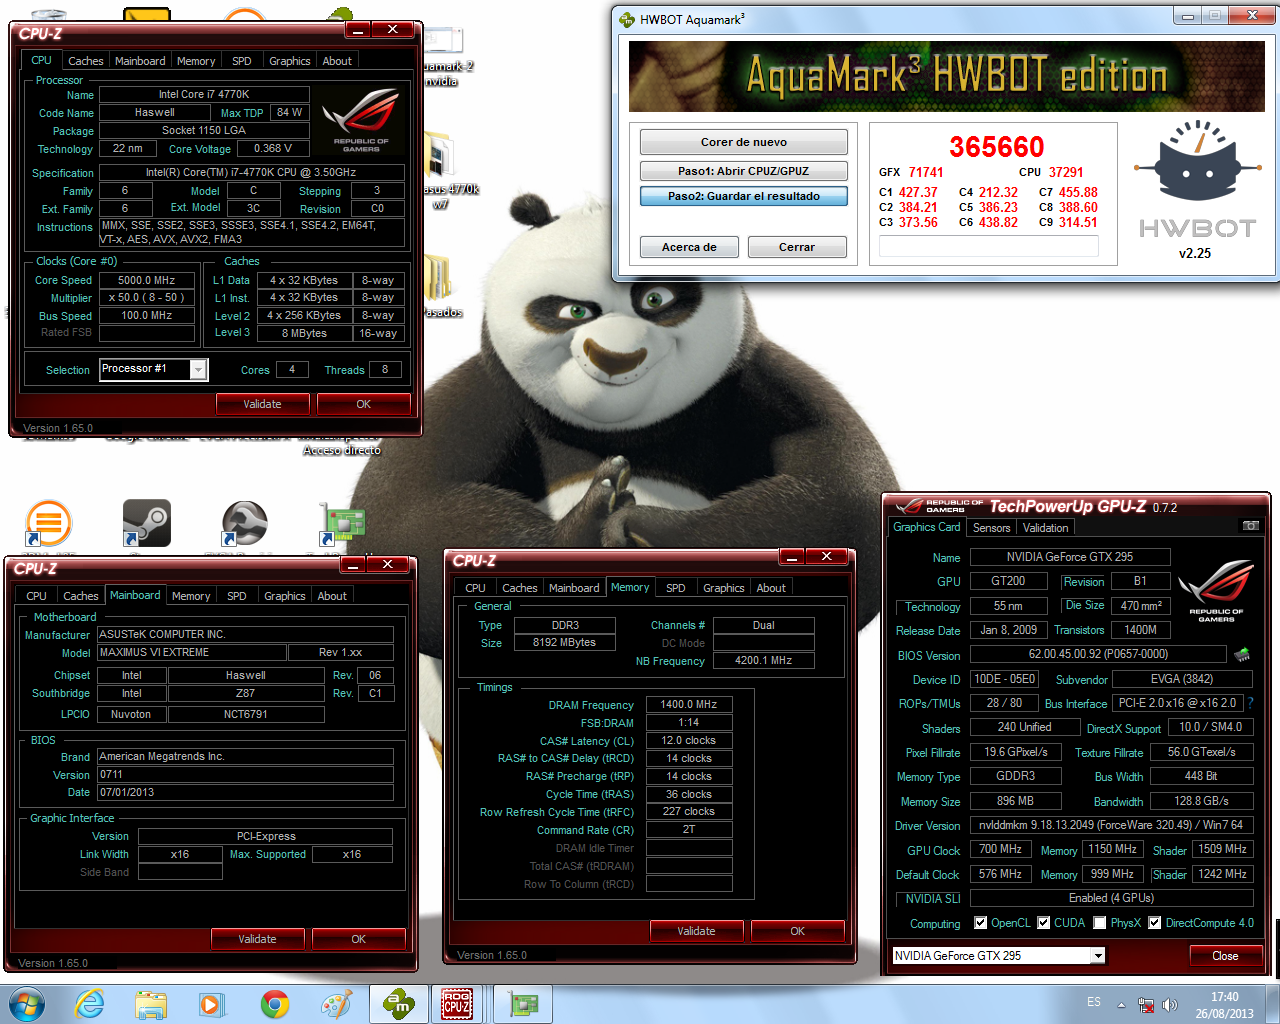Open the NVIDIA GeForce GTX 295 card dropdown
The height and width of the screenshot is (1024, 1280).
[1098, 956]
